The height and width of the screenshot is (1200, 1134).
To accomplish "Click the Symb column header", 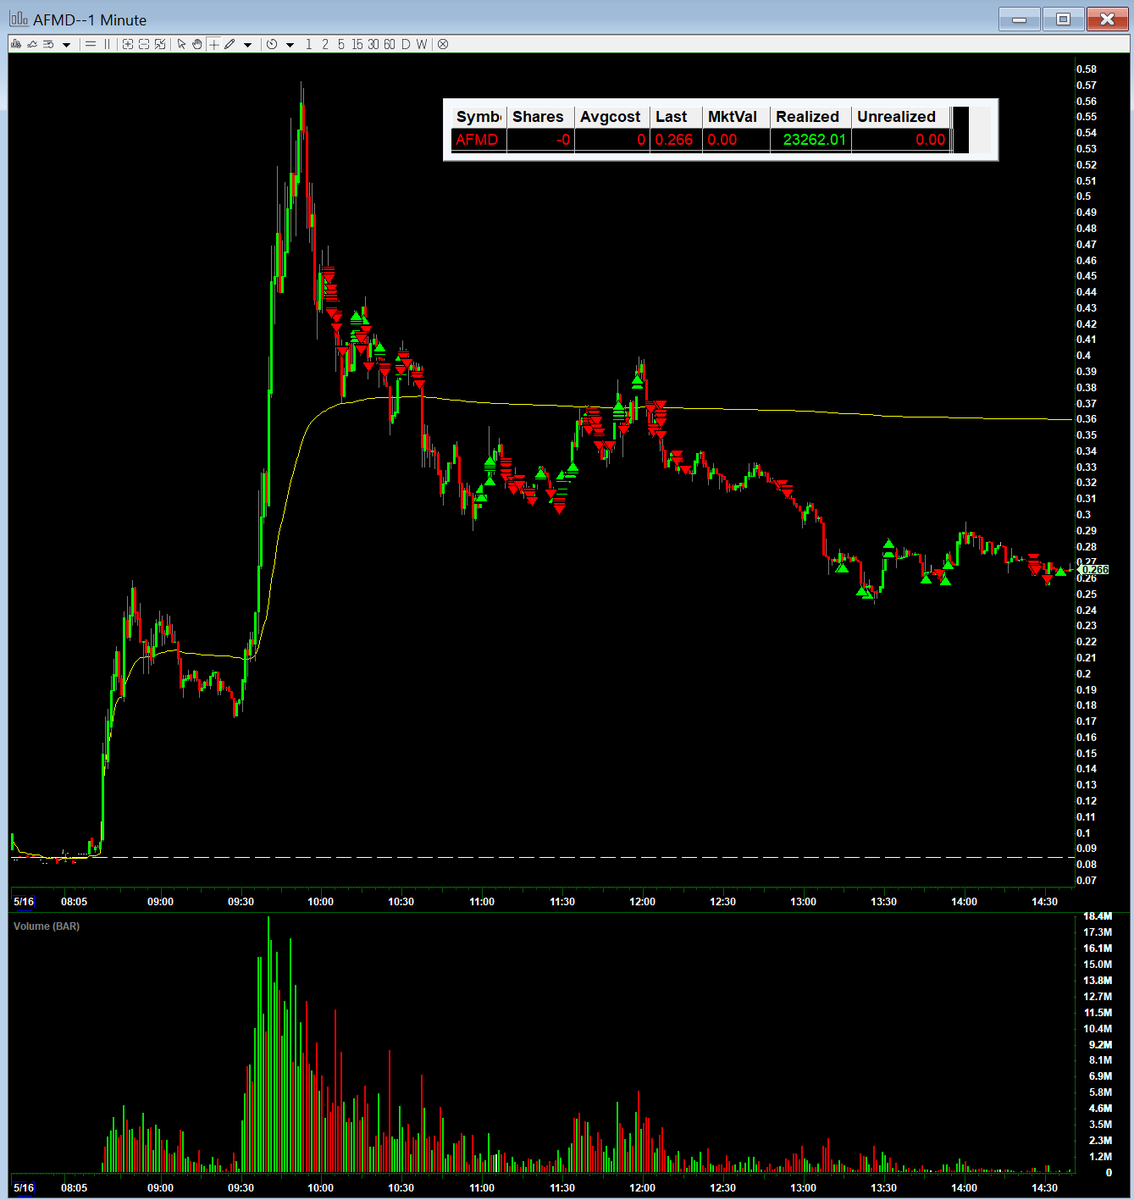I will (x=478, y=117).
